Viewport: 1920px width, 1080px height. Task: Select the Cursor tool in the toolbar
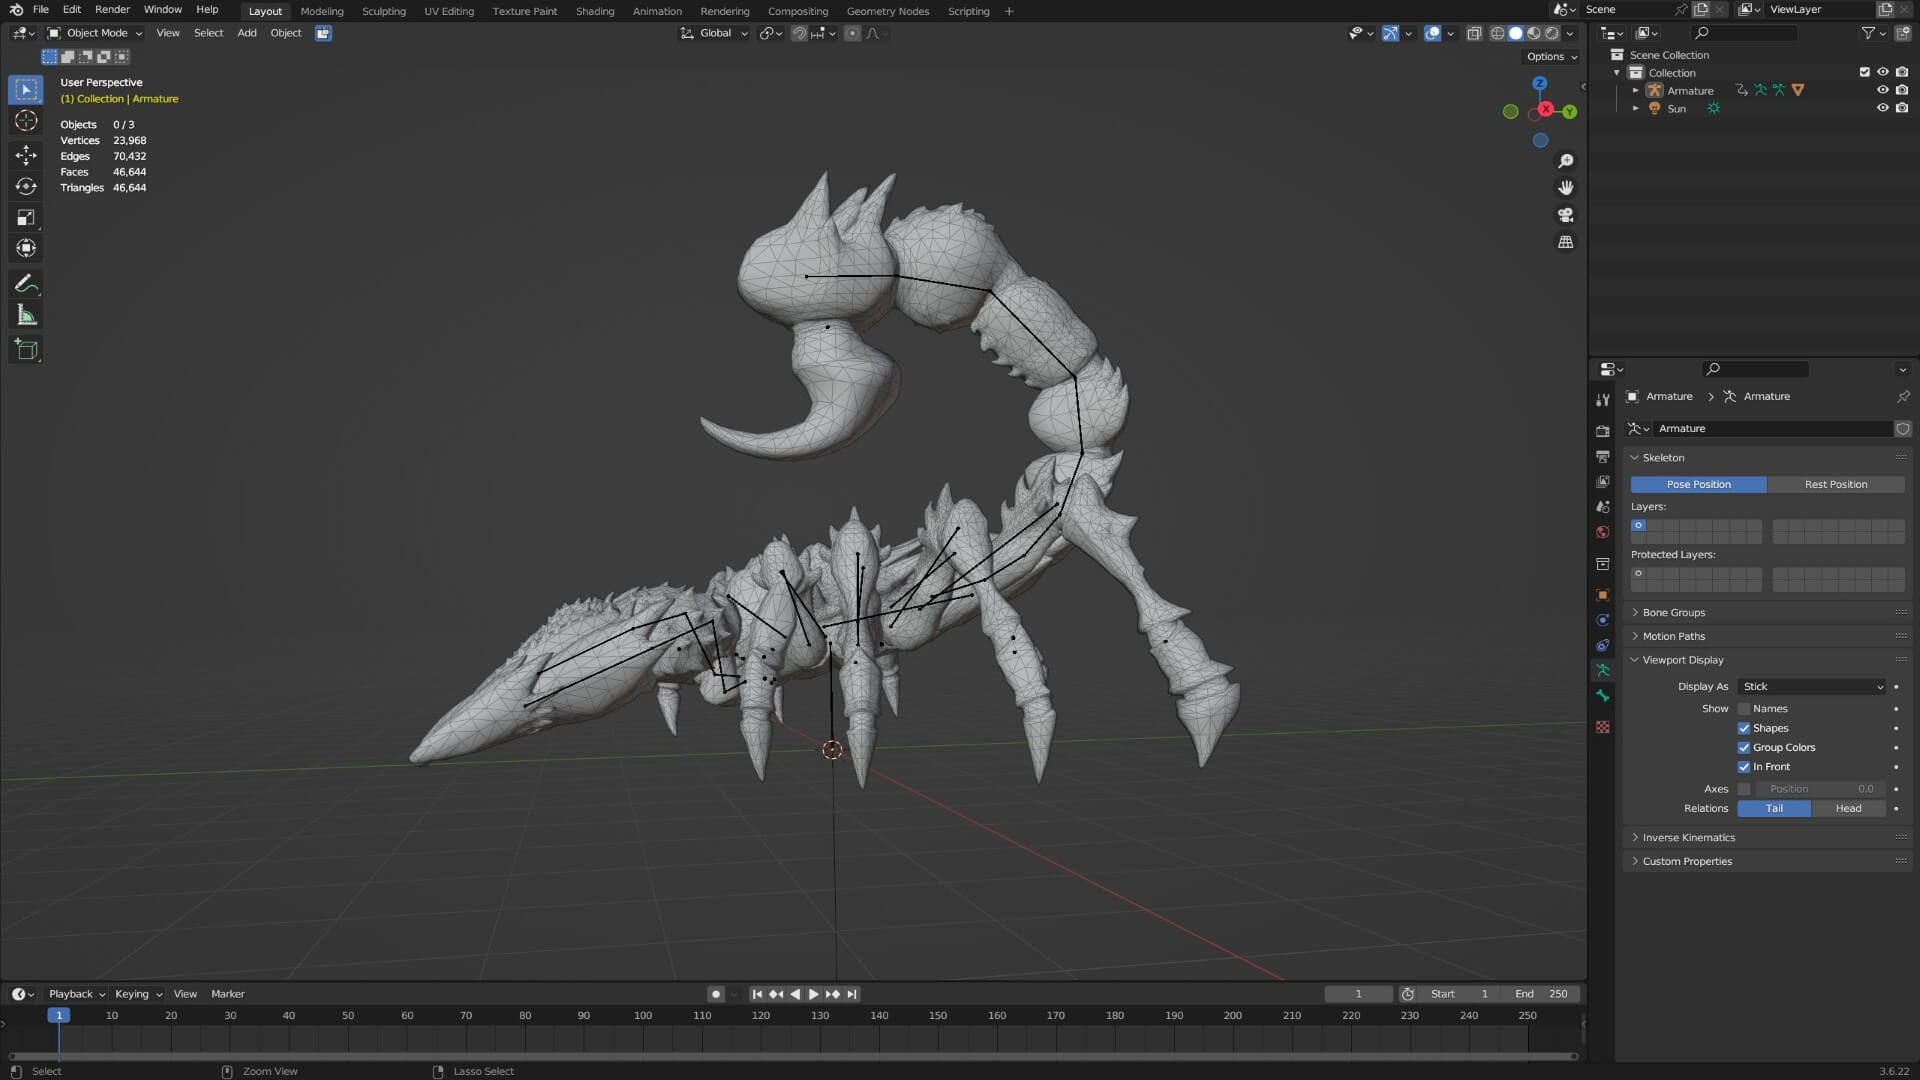[26, 121]
